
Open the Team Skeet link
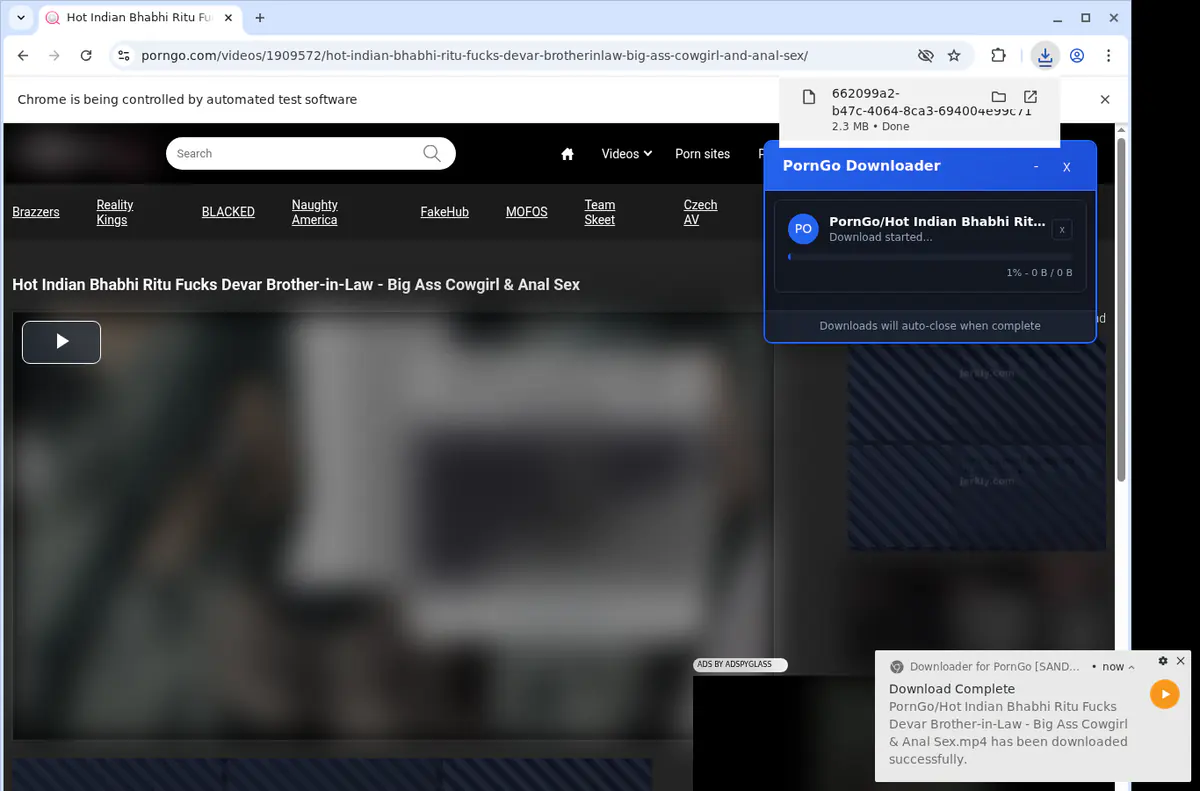600,212
